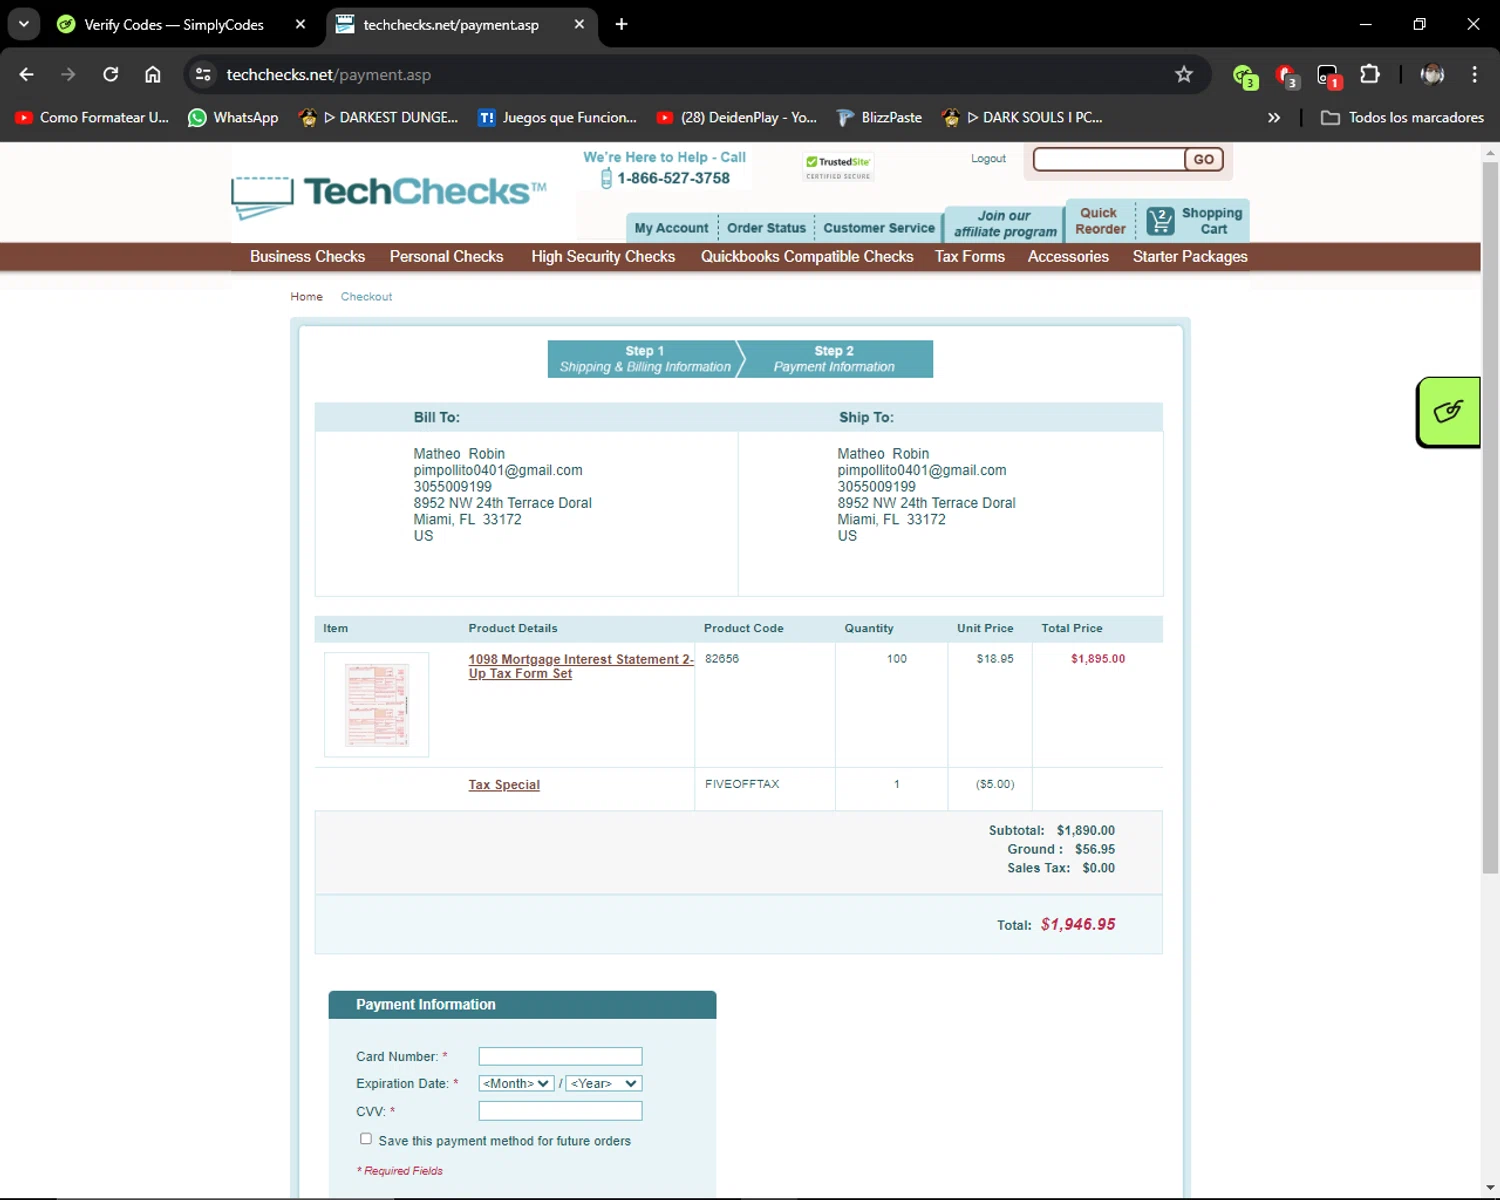This screenshot has width=1500, height=1200.
Task: Open the DARK SOULS I PC bookmark
Action: pos(1021,117)
